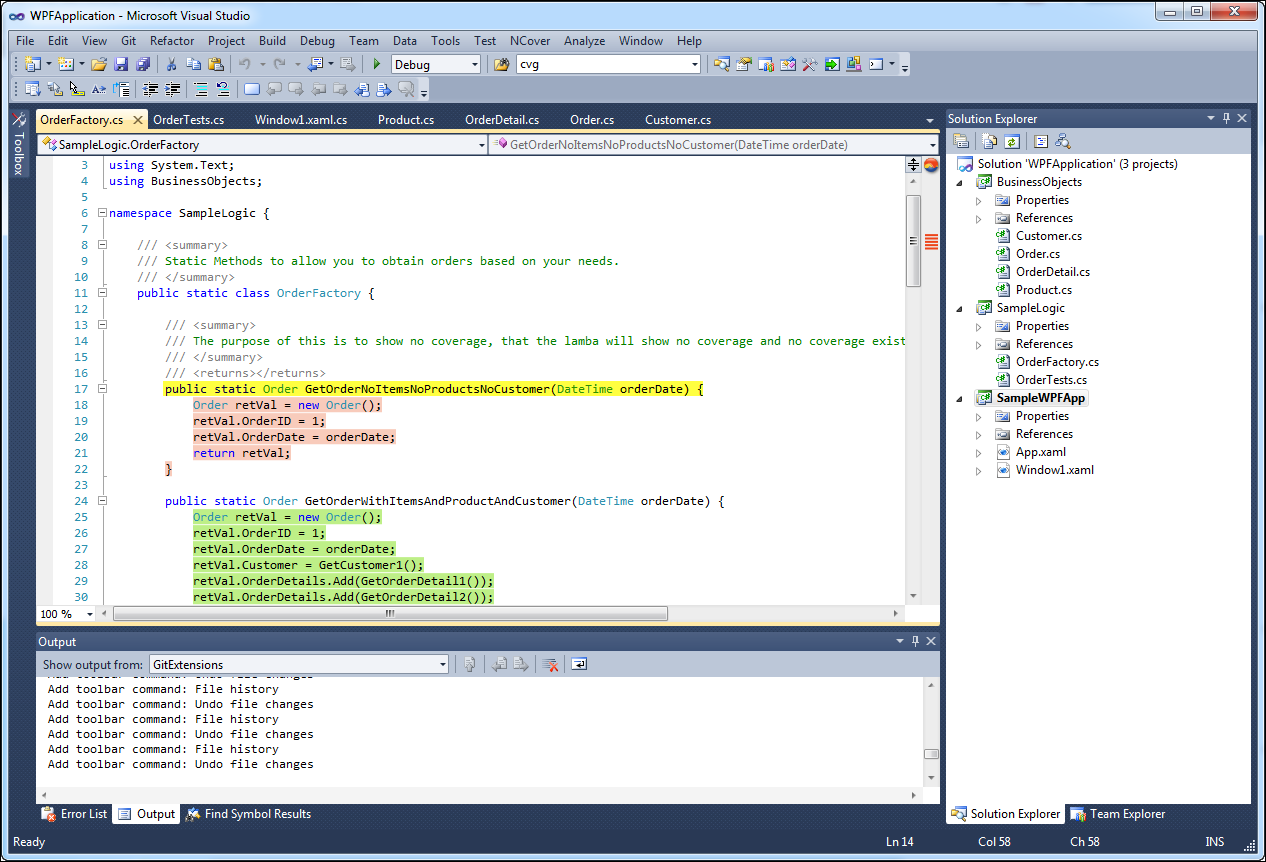Toggle auto-hide pin on Solution Explorer
This screenshot has width=1266, height=862.
point(1226,118)
